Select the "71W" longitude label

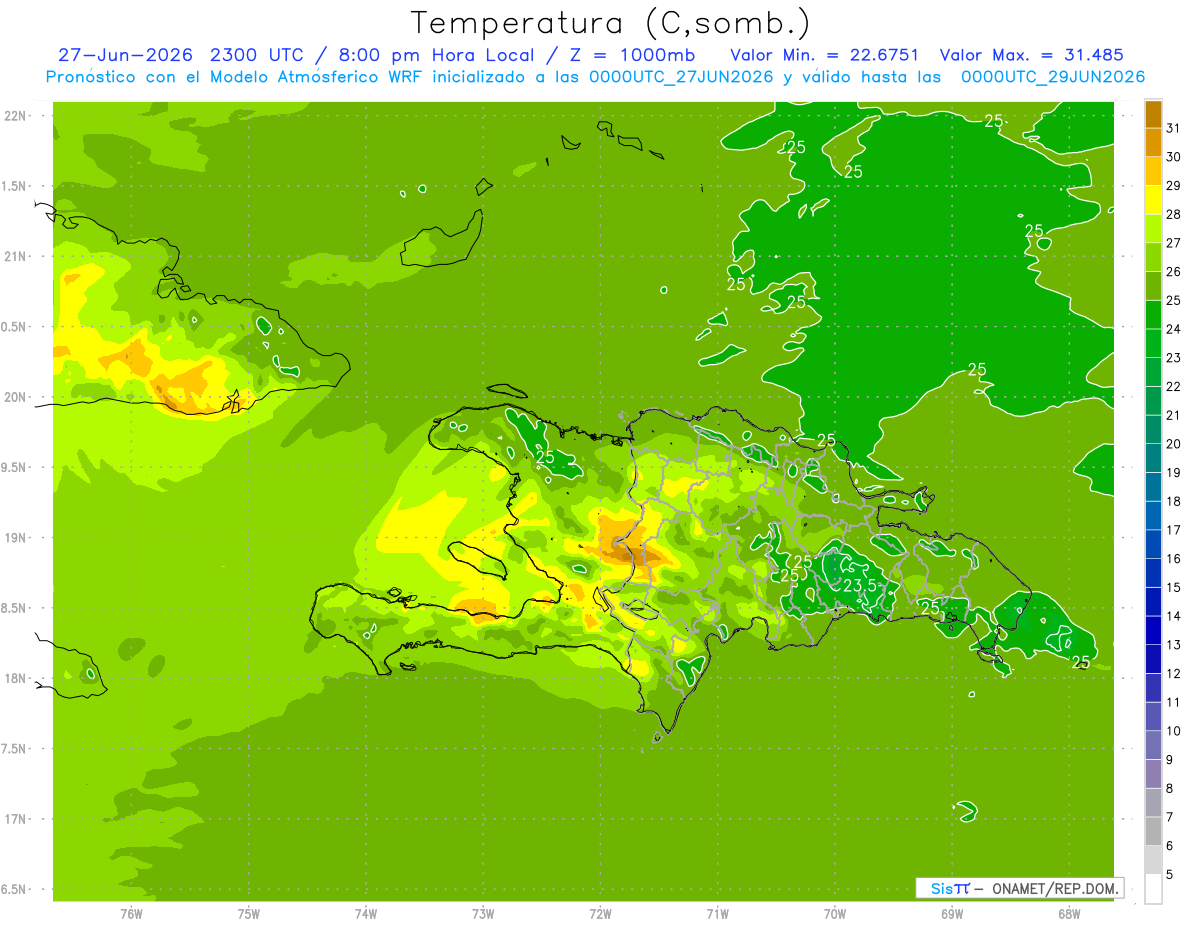717,914
